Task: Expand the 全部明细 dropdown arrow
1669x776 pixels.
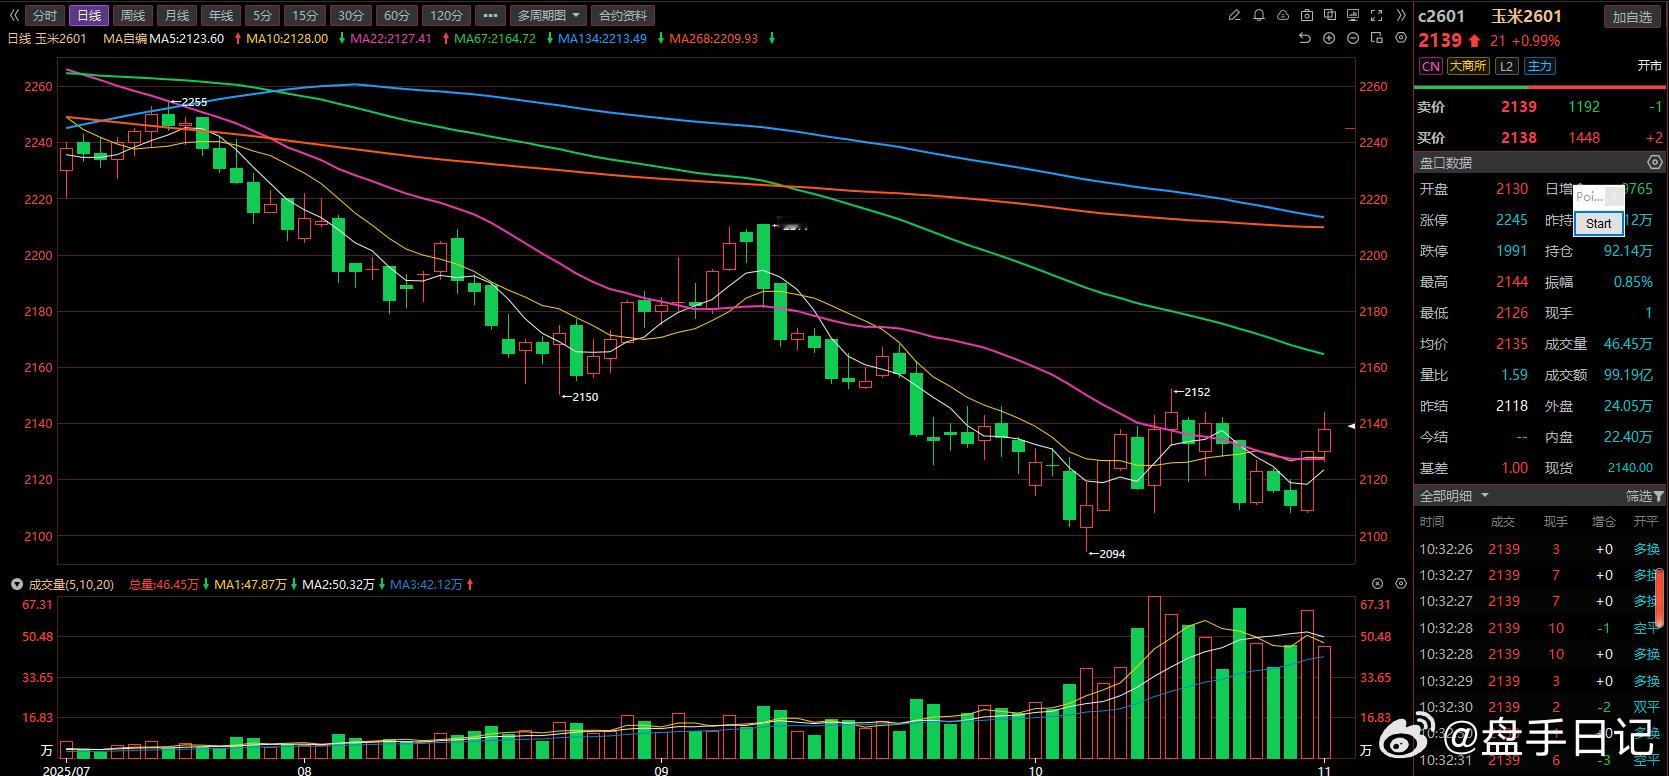Action: [x=1485, y=495]
